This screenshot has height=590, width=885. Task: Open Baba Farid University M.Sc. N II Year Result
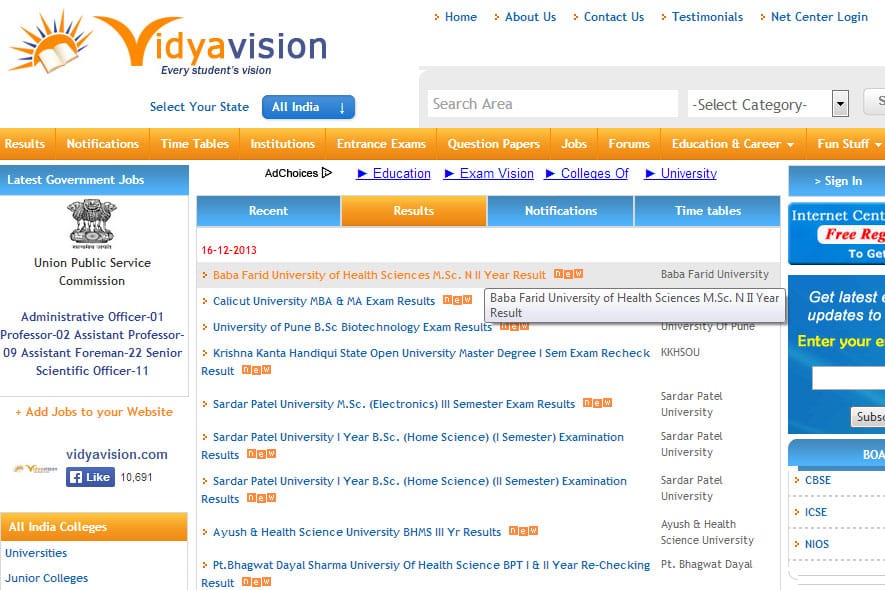pos(379,275)
